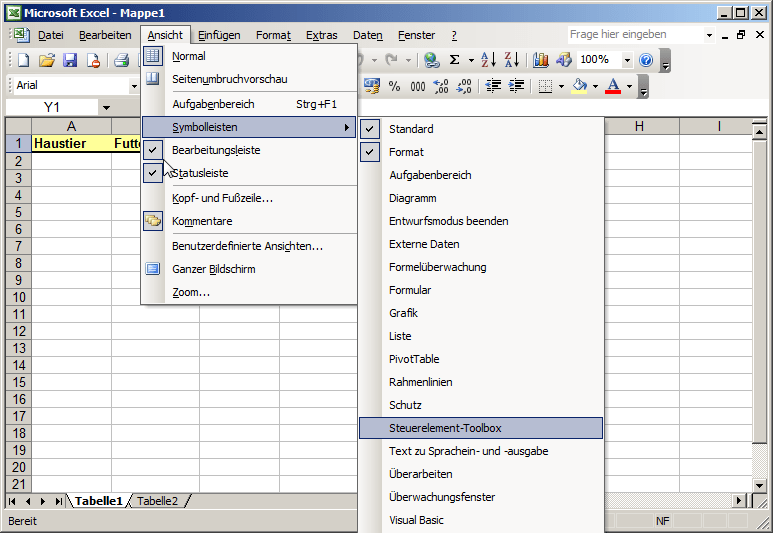Image resolution: width=773 pixels, height=533 pixels.
Task: Open Excel Help question mark icon
Action: (646, 60)
